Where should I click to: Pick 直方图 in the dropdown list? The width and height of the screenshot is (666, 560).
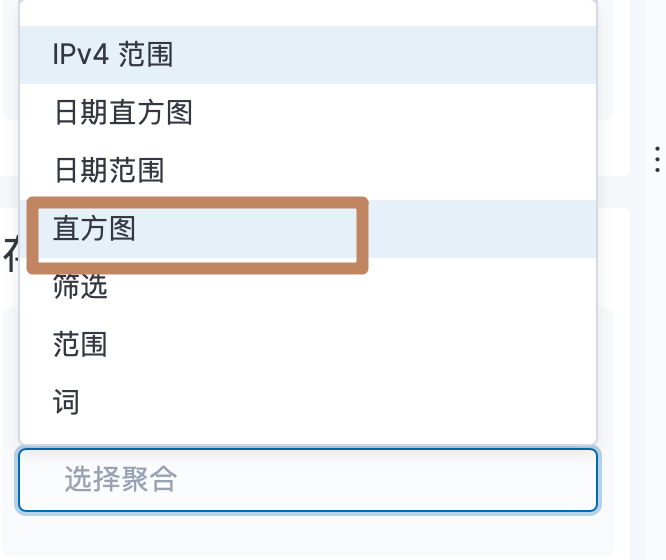[308, 229]
